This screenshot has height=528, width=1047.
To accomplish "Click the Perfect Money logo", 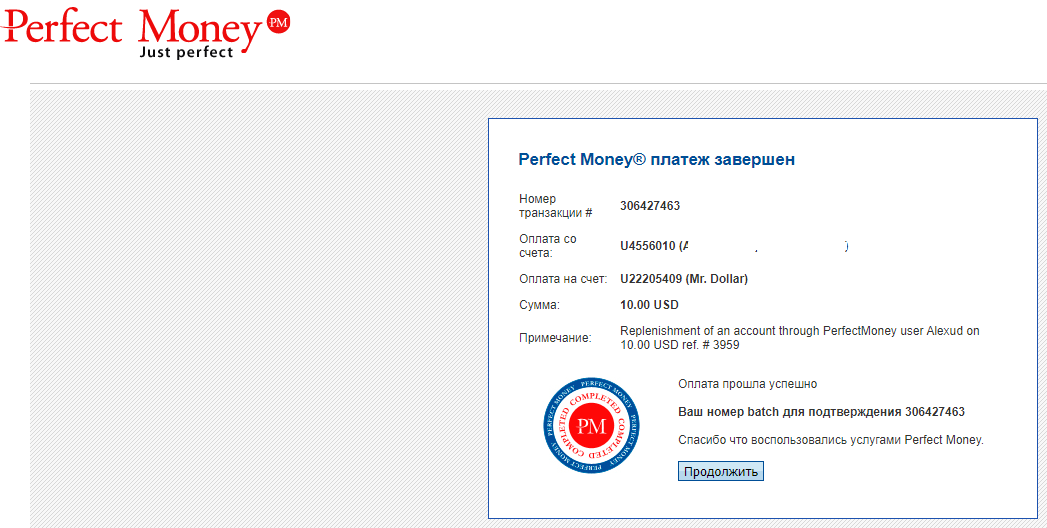I will (x=145, y=33).
